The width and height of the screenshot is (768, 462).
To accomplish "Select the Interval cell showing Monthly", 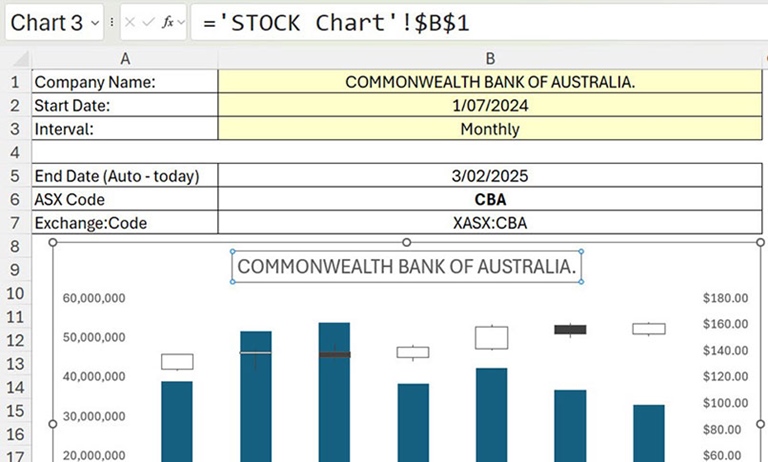I will pos(490,129).
